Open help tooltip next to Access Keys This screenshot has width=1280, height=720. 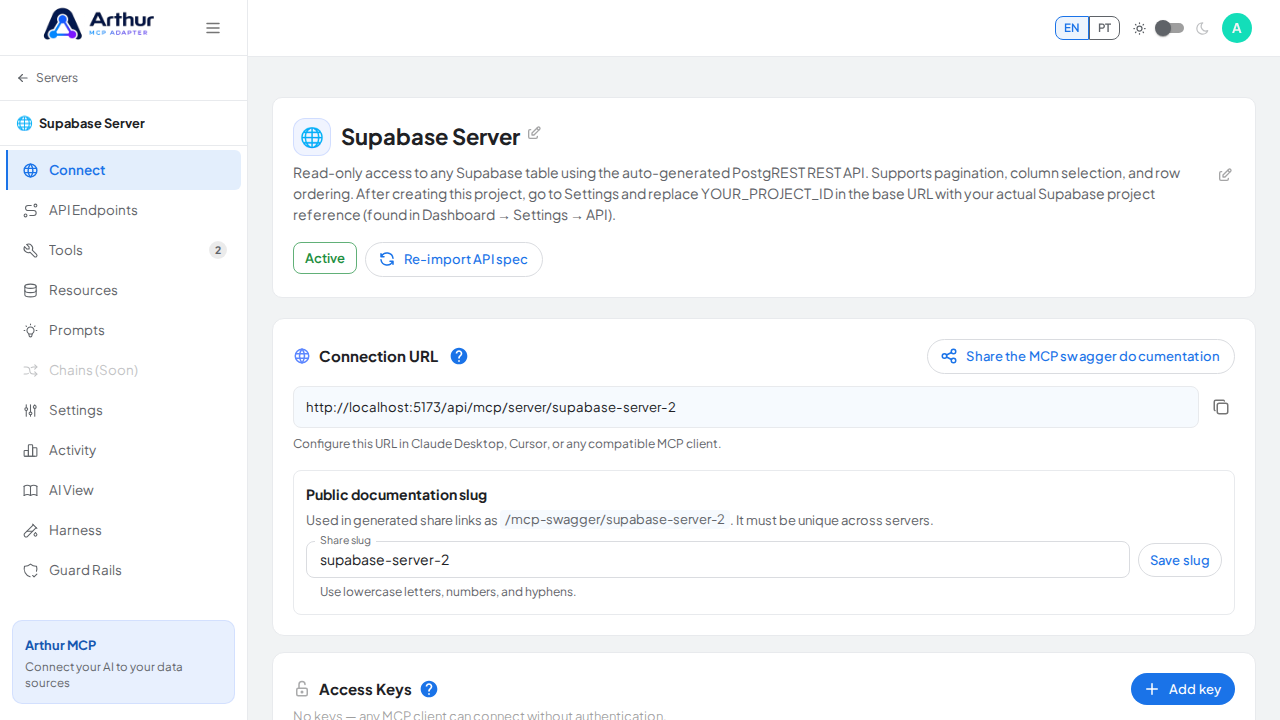coord(429,689)
